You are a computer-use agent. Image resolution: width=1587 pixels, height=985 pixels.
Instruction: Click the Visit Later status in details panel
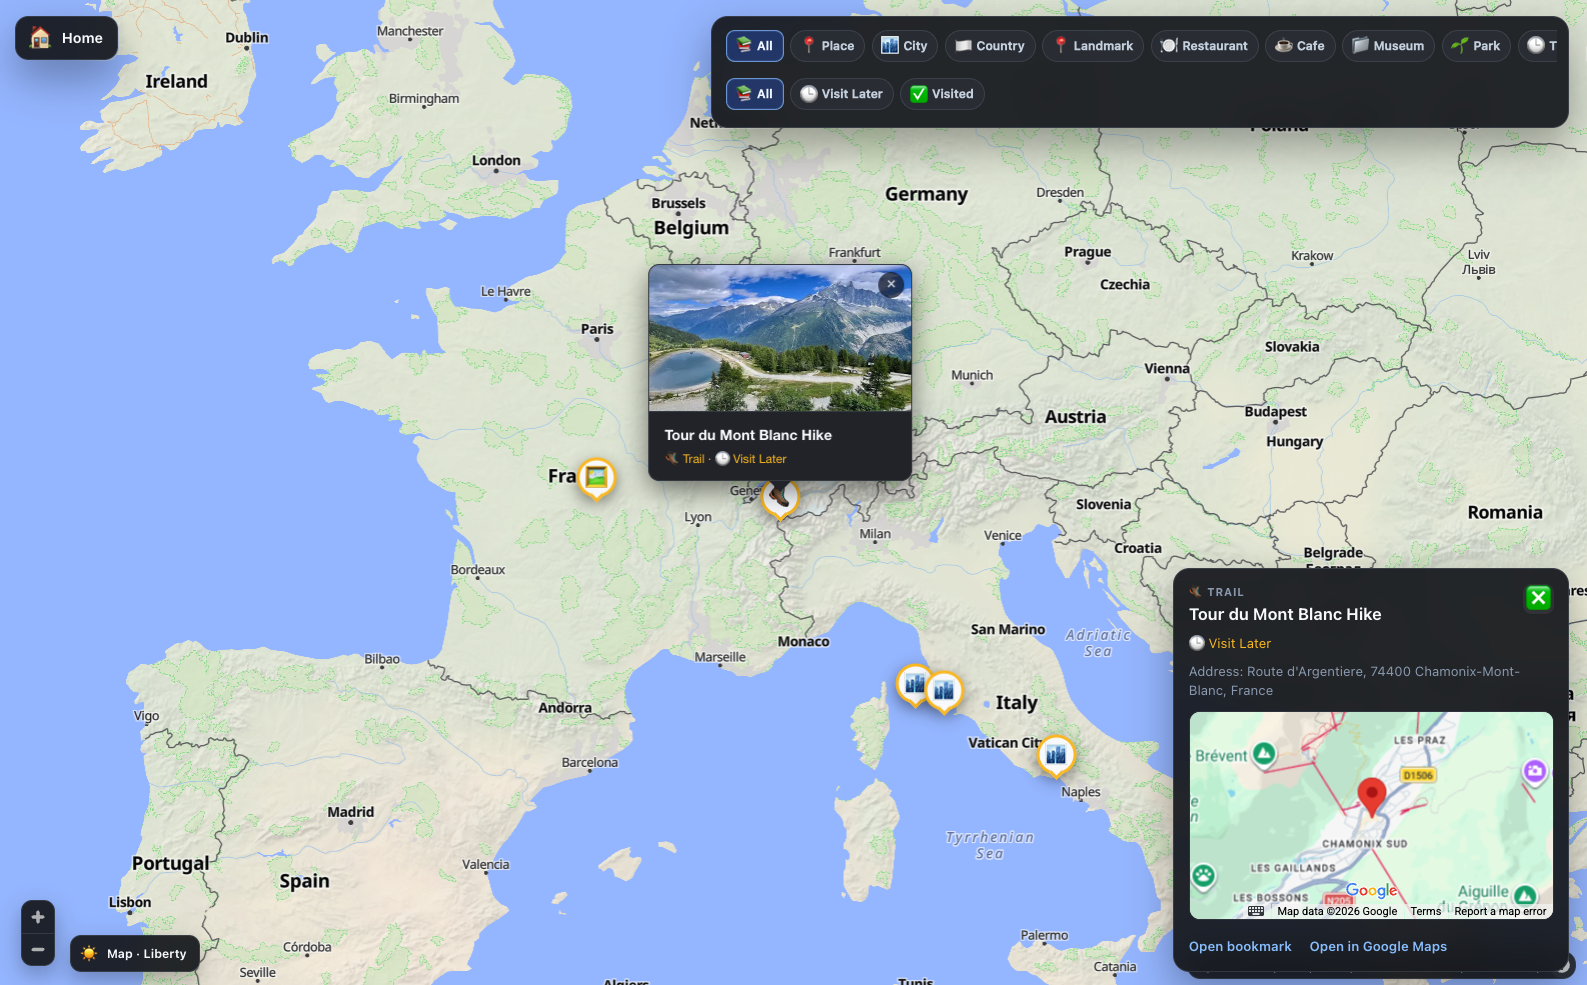[1230, 643]
